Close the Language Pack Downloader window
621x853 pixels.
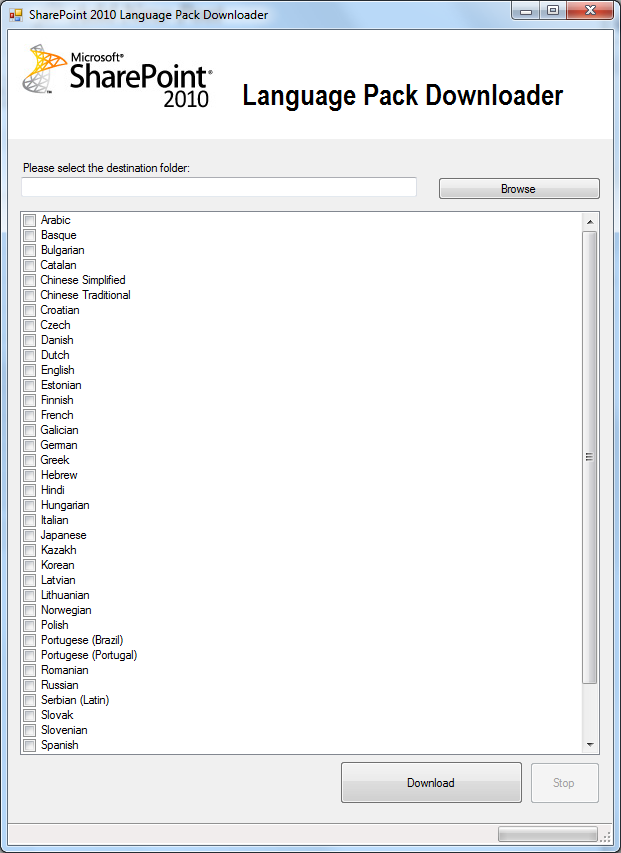click(591, 10)
